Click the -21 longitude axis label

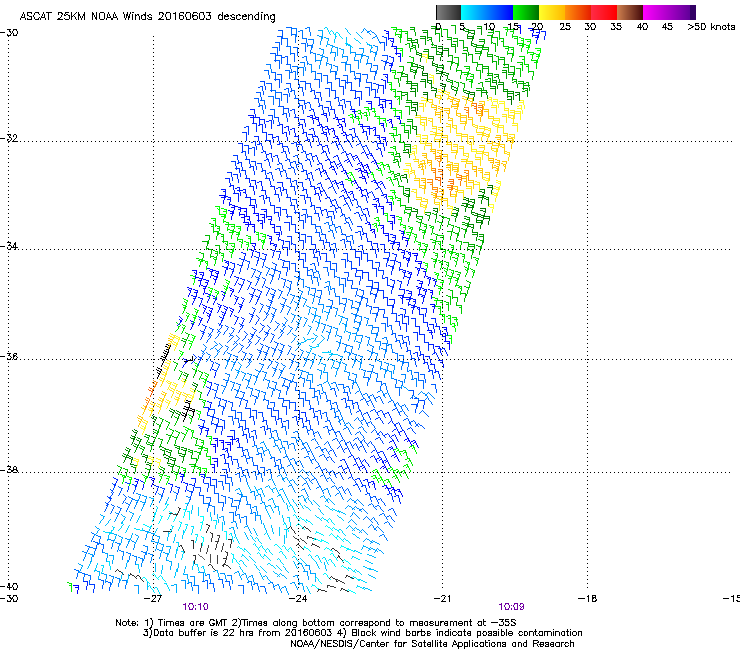pyautogui.click(x=442, y=599)
